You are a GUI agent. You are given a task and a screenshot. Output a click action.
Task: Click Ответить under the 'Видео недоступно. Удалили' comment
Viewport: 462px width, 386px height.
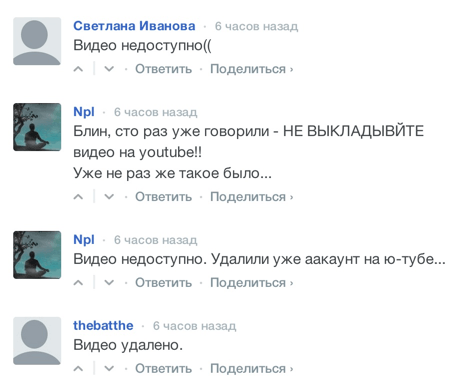coord(163,283)
